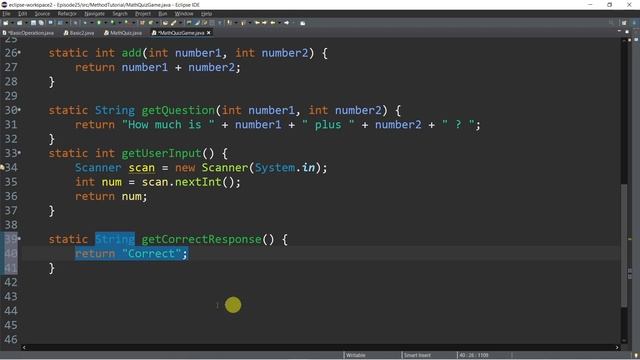Open the Project menu
This screenshot has height=360, width=640.
(143, 13)
